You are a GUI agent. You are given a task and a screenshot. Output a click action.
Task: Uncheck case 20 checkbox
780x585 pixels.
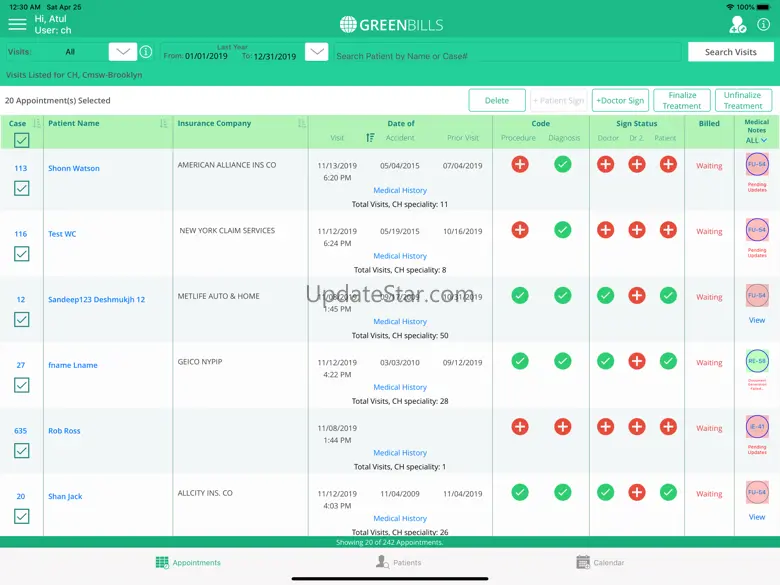[21, 516]
